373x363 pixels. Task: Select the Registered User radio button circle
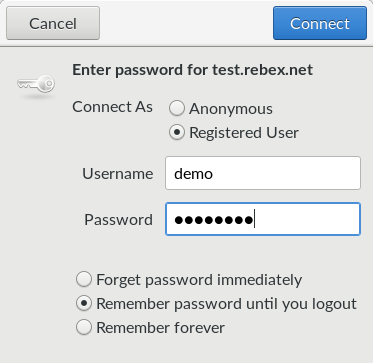(177, 132)
